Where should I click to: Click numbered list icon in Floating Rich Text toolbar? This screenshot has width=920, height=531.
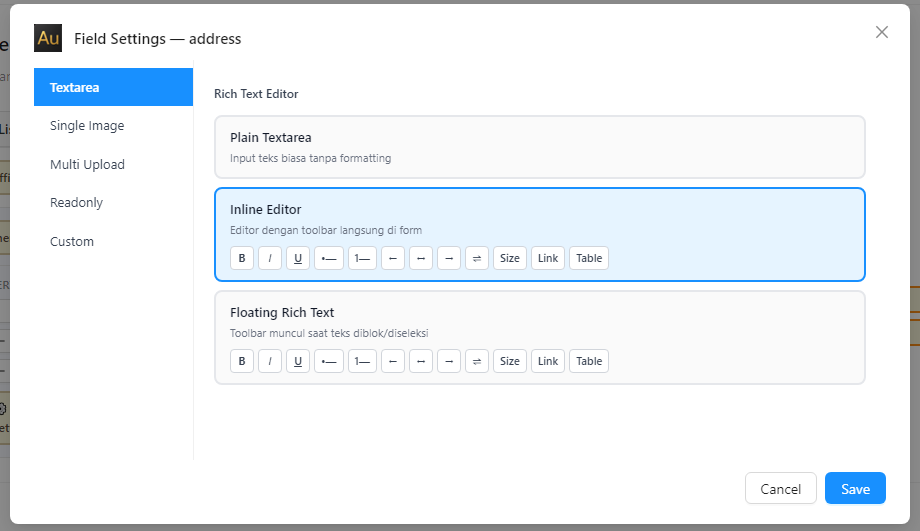tap(362, 361)
